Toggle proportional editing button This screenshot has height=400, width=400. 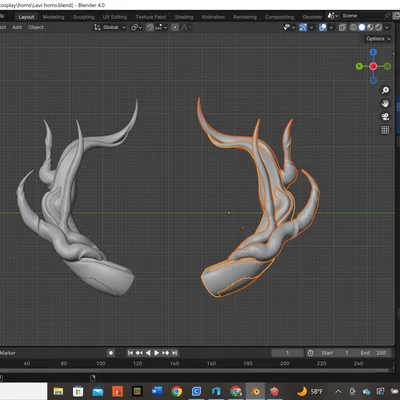175,27
